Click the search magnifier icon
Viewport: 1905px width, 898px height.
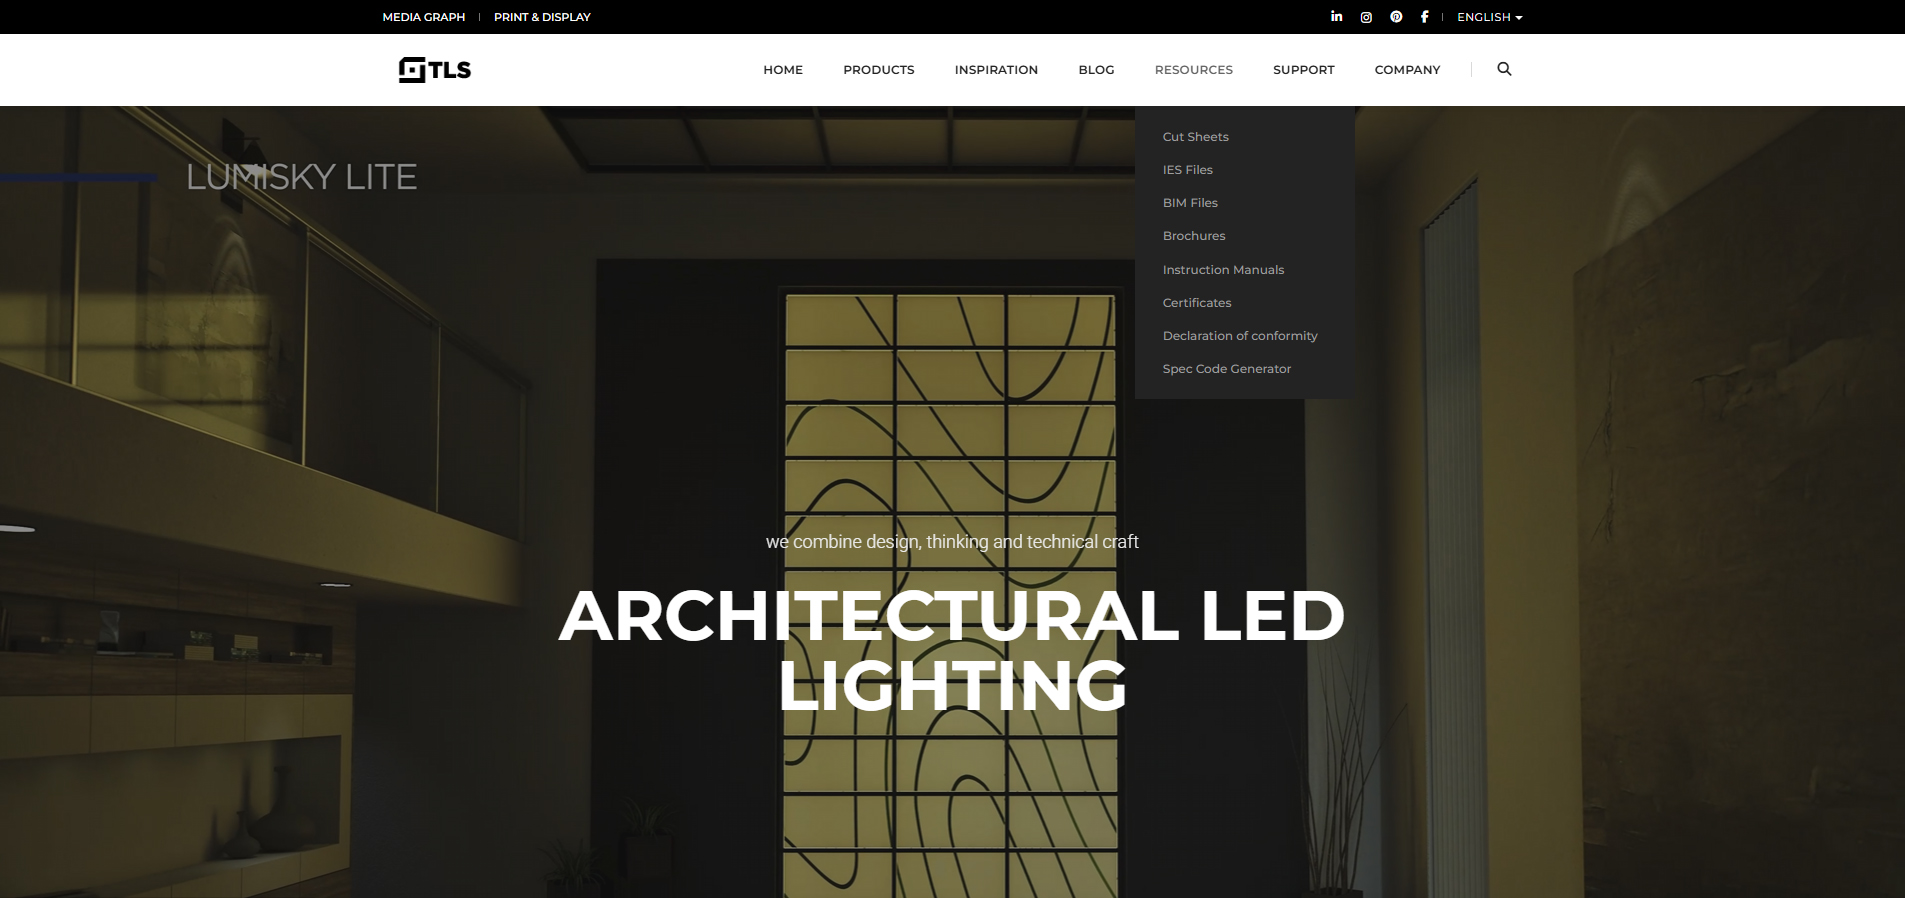1504,69
